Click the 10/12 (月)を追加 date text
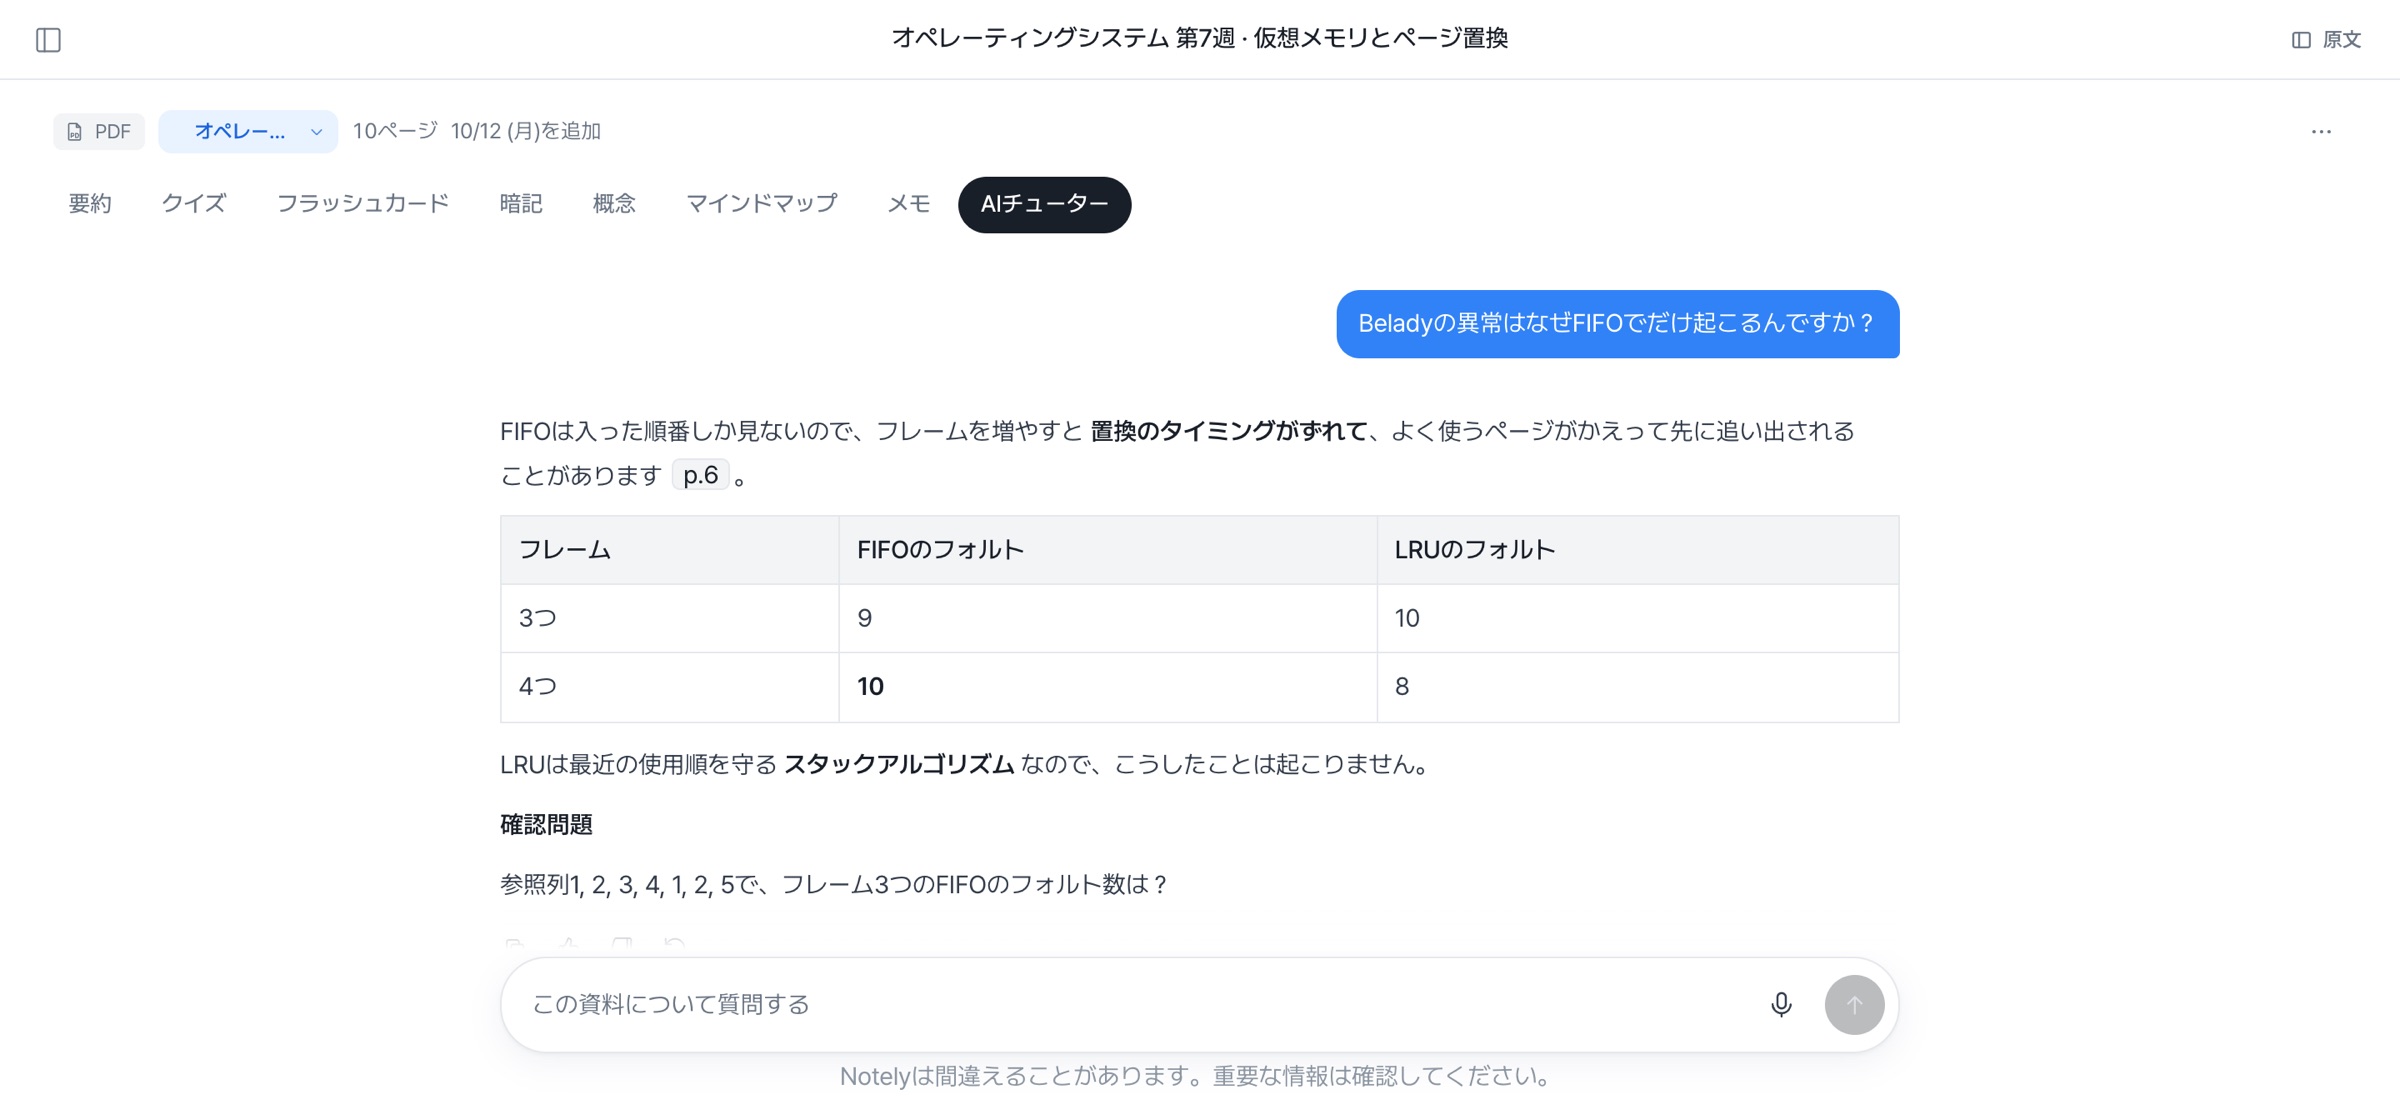 [x=526, y=131]
